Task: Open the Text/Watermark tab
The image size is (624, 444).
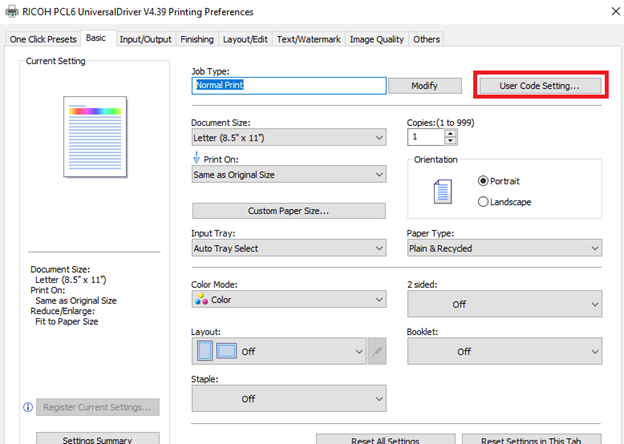Action: pyautogui.click(x=309, y=39)
